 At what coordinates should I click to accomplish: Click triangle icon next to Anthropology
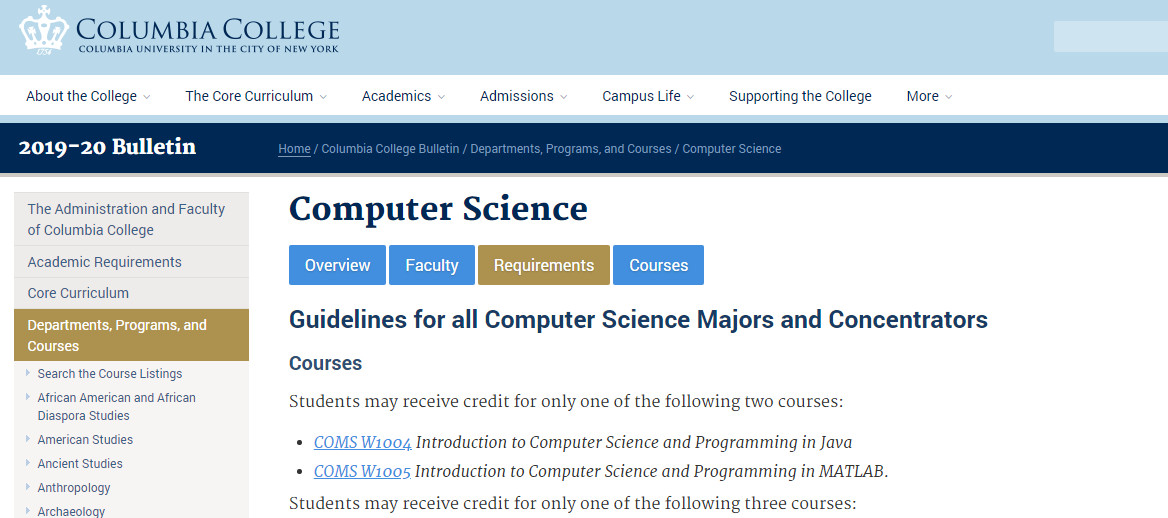coord(28,487)
